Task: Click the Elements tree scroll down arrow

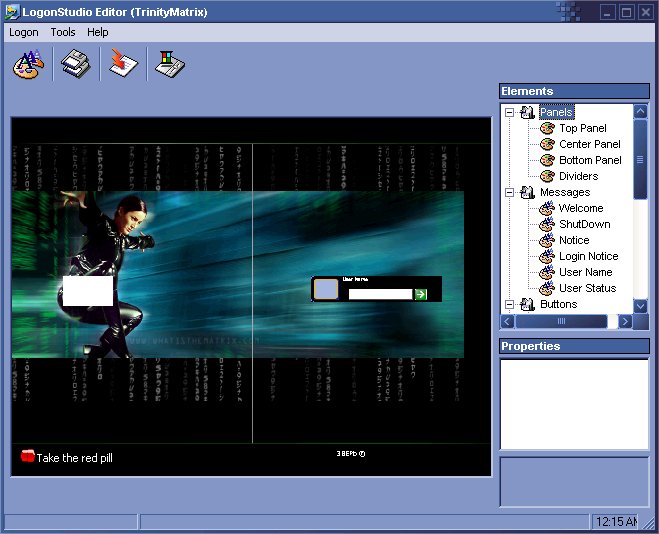Action: click(641, 306)
